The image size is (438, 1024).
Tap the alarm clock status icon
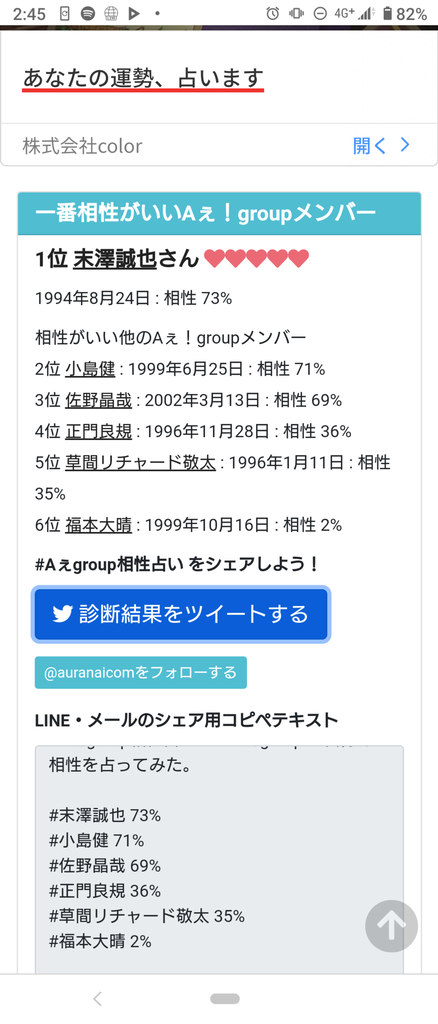pos(273,13)
